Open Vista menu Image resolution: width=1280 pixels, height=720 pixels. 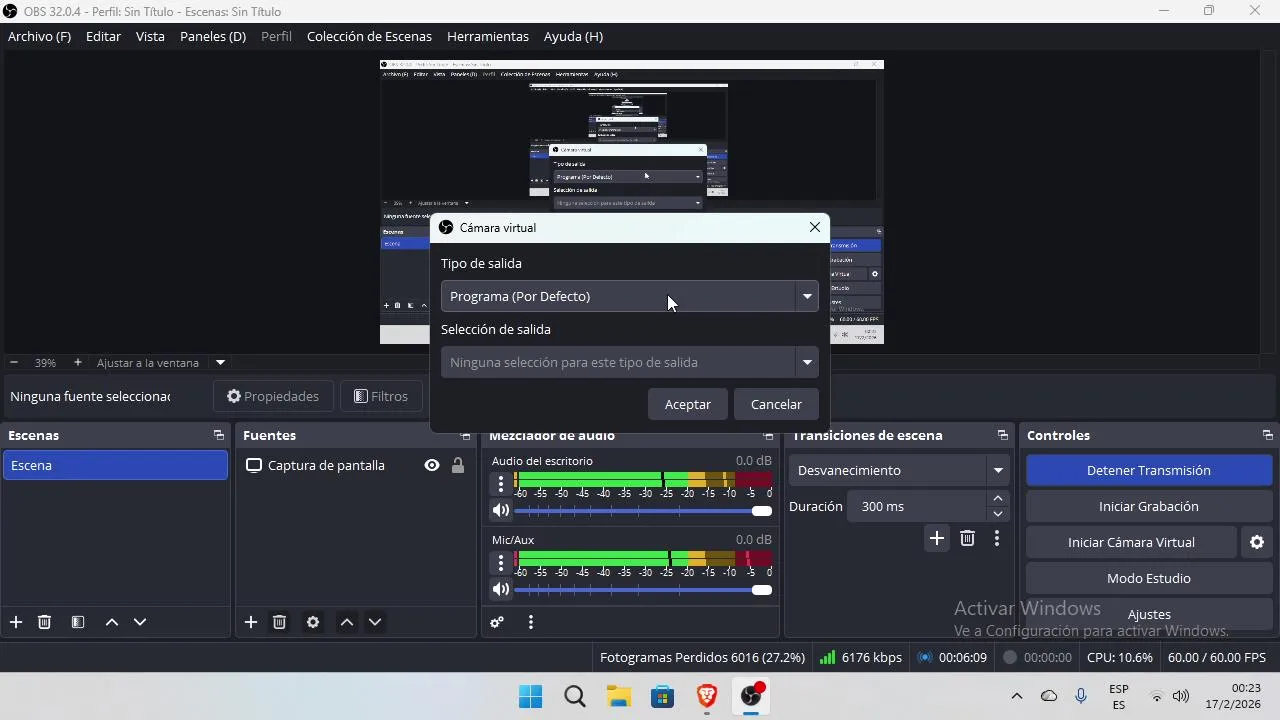[x=150, y=36]
